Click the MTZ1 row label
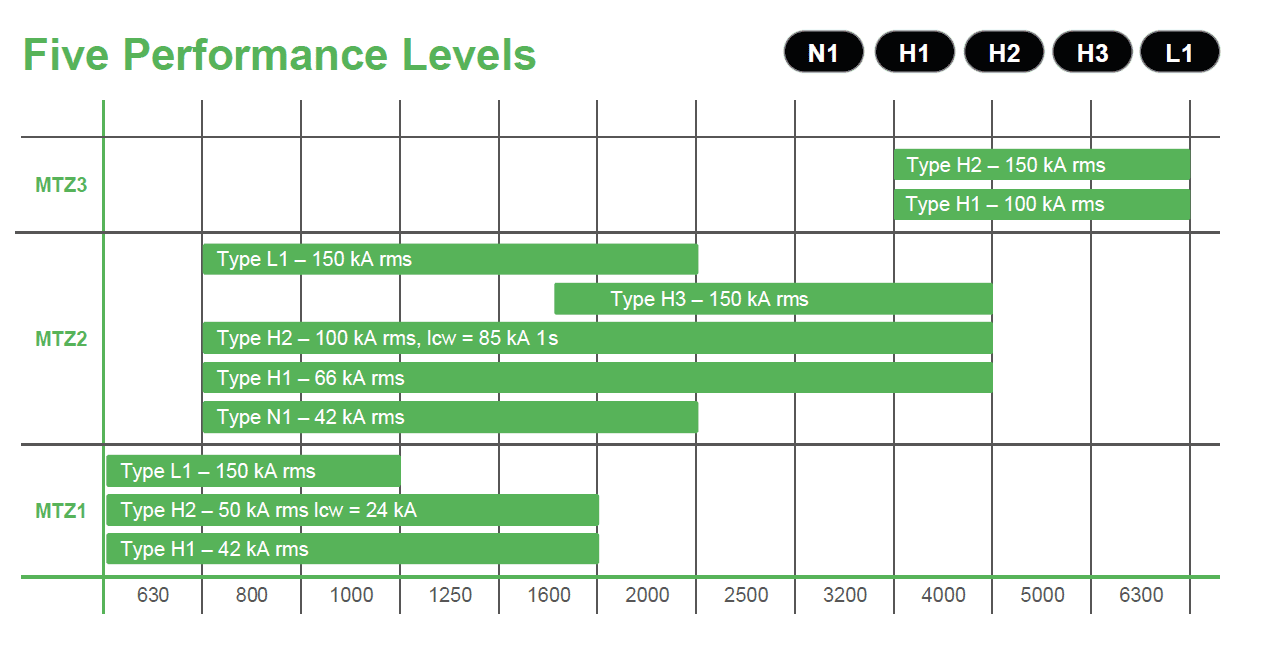The image size is (1272, 654). [x=62, y=511]
